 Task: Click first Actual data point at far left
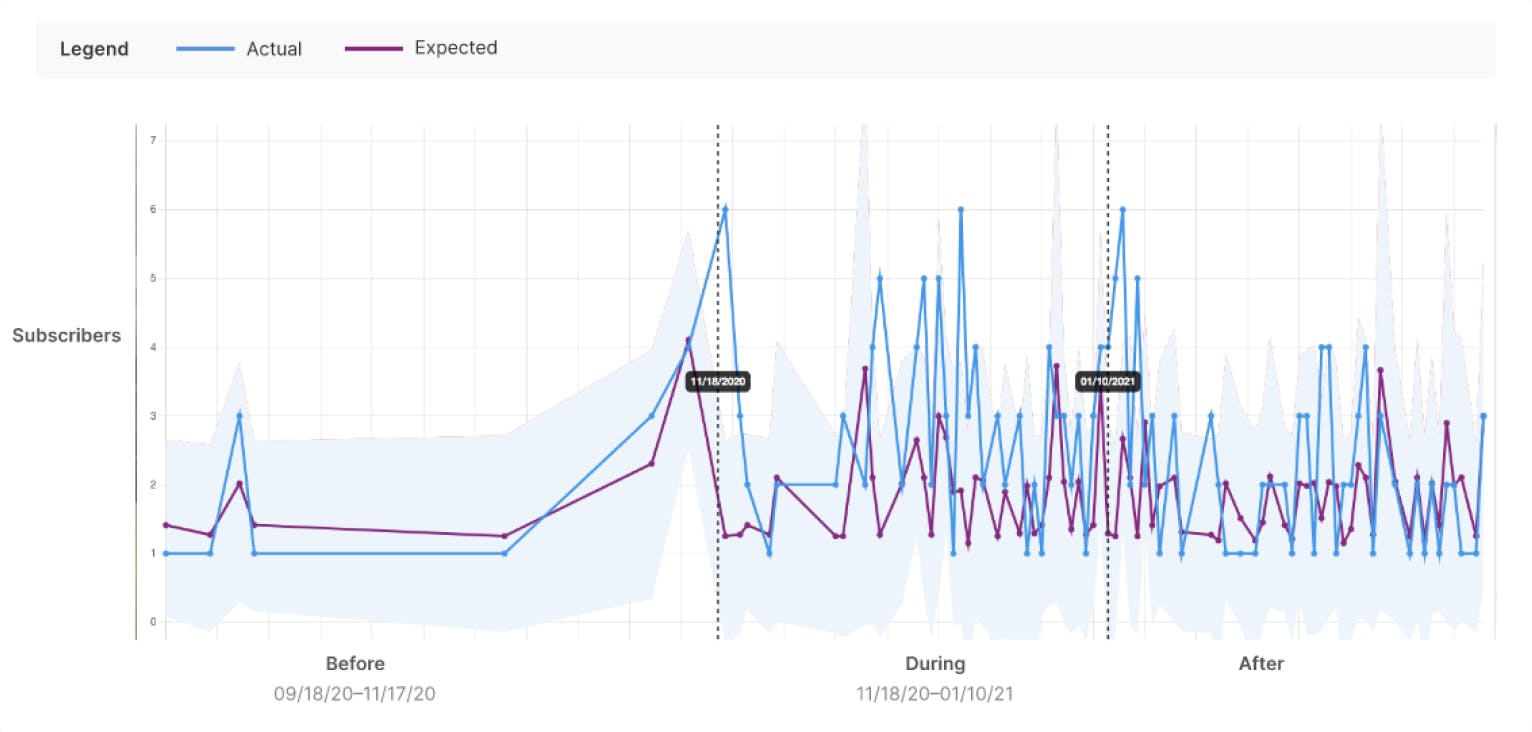(x=166, y=553)
